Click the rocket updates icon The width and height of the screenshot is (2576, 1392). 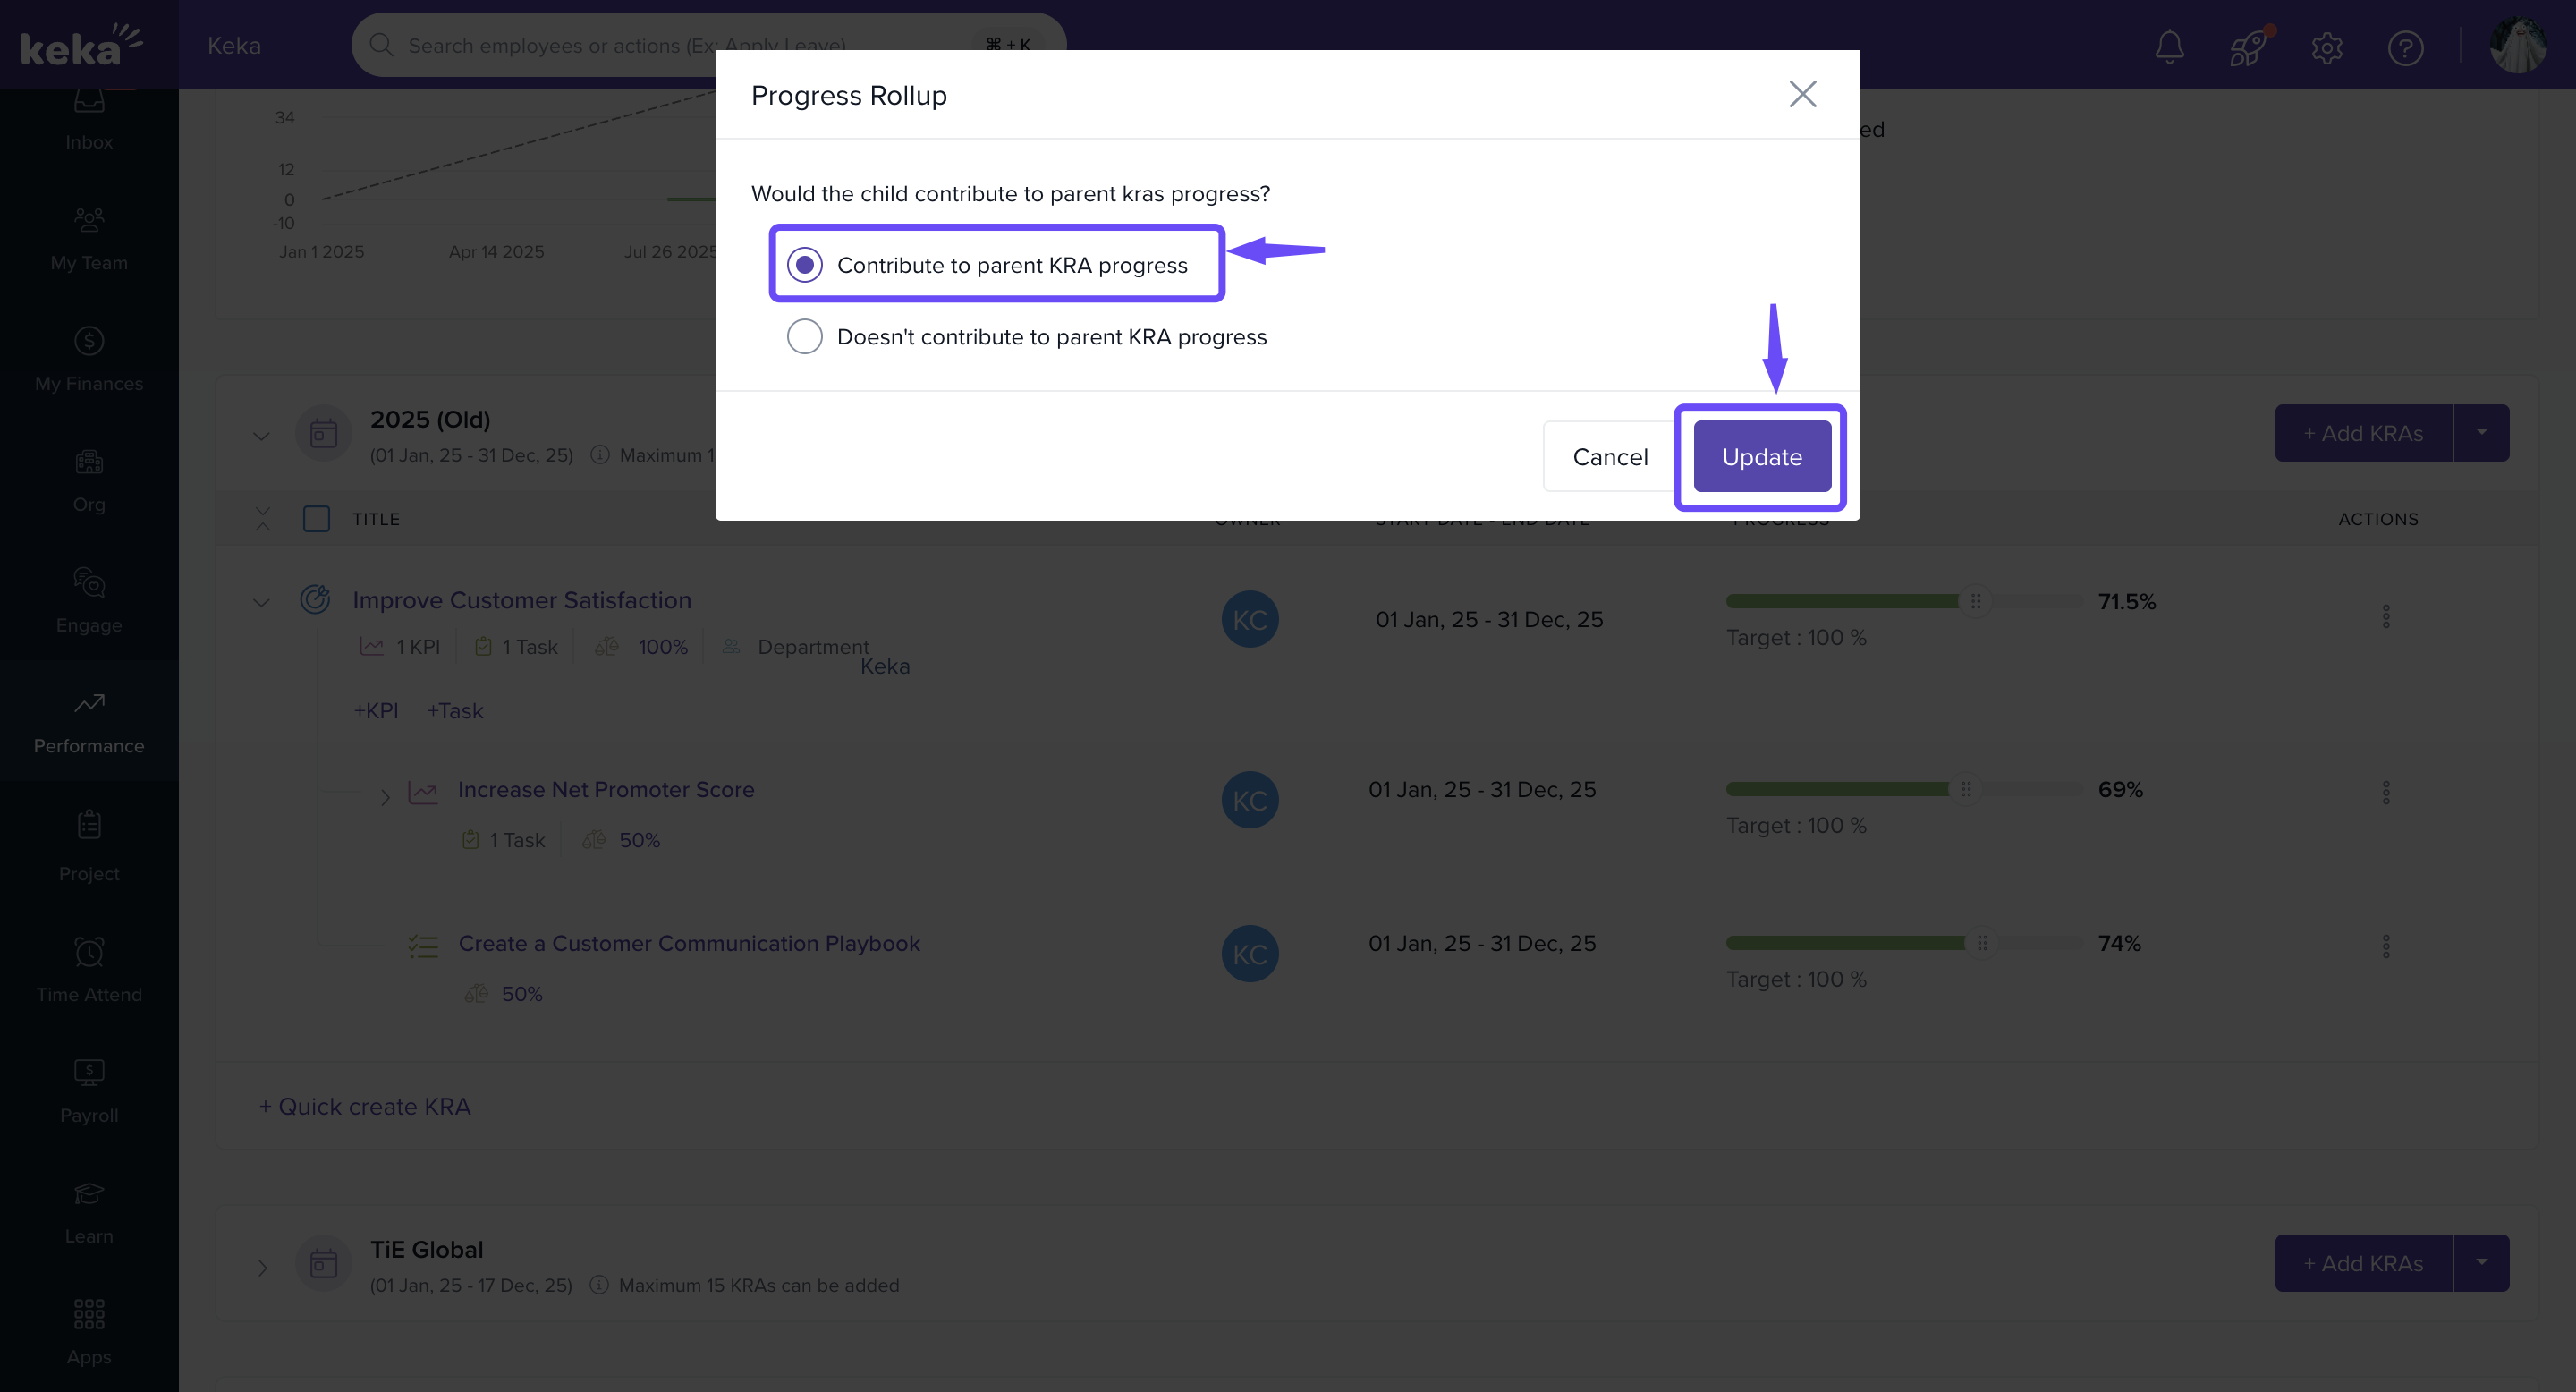(2247, 47)
